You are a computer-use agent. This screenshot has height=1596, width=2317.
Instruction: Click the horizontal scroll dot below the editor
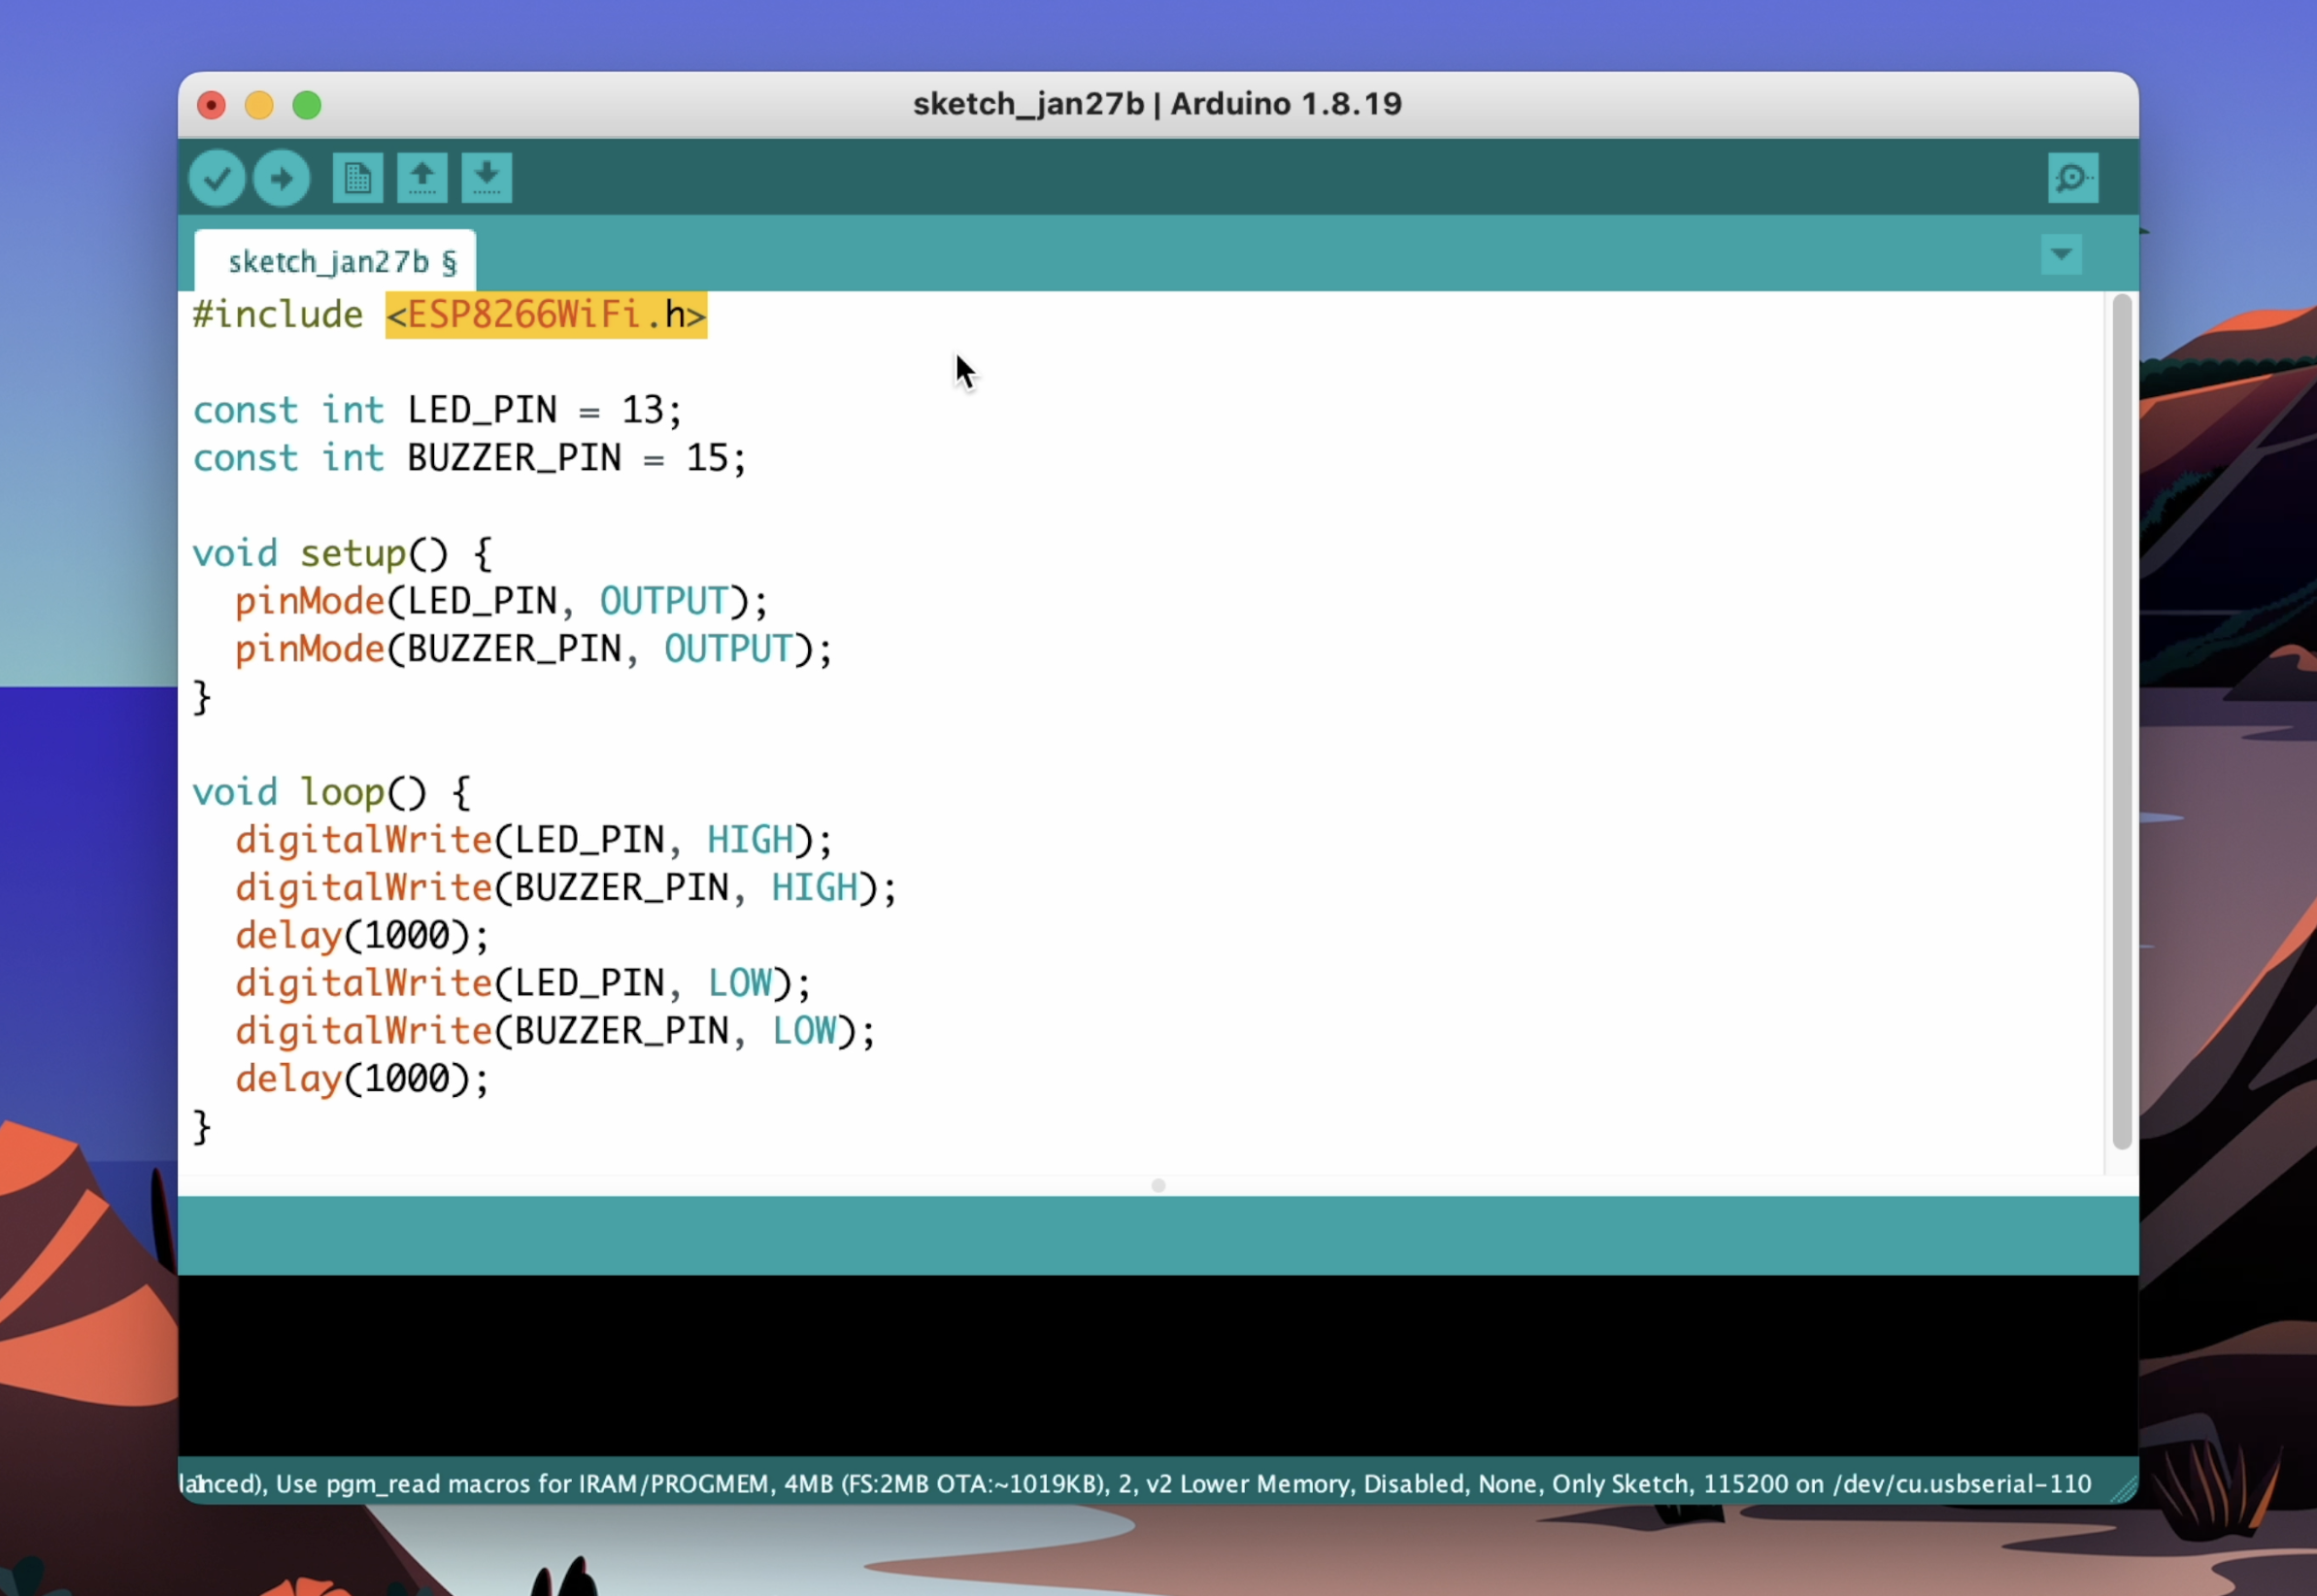coord(1157,1185)
